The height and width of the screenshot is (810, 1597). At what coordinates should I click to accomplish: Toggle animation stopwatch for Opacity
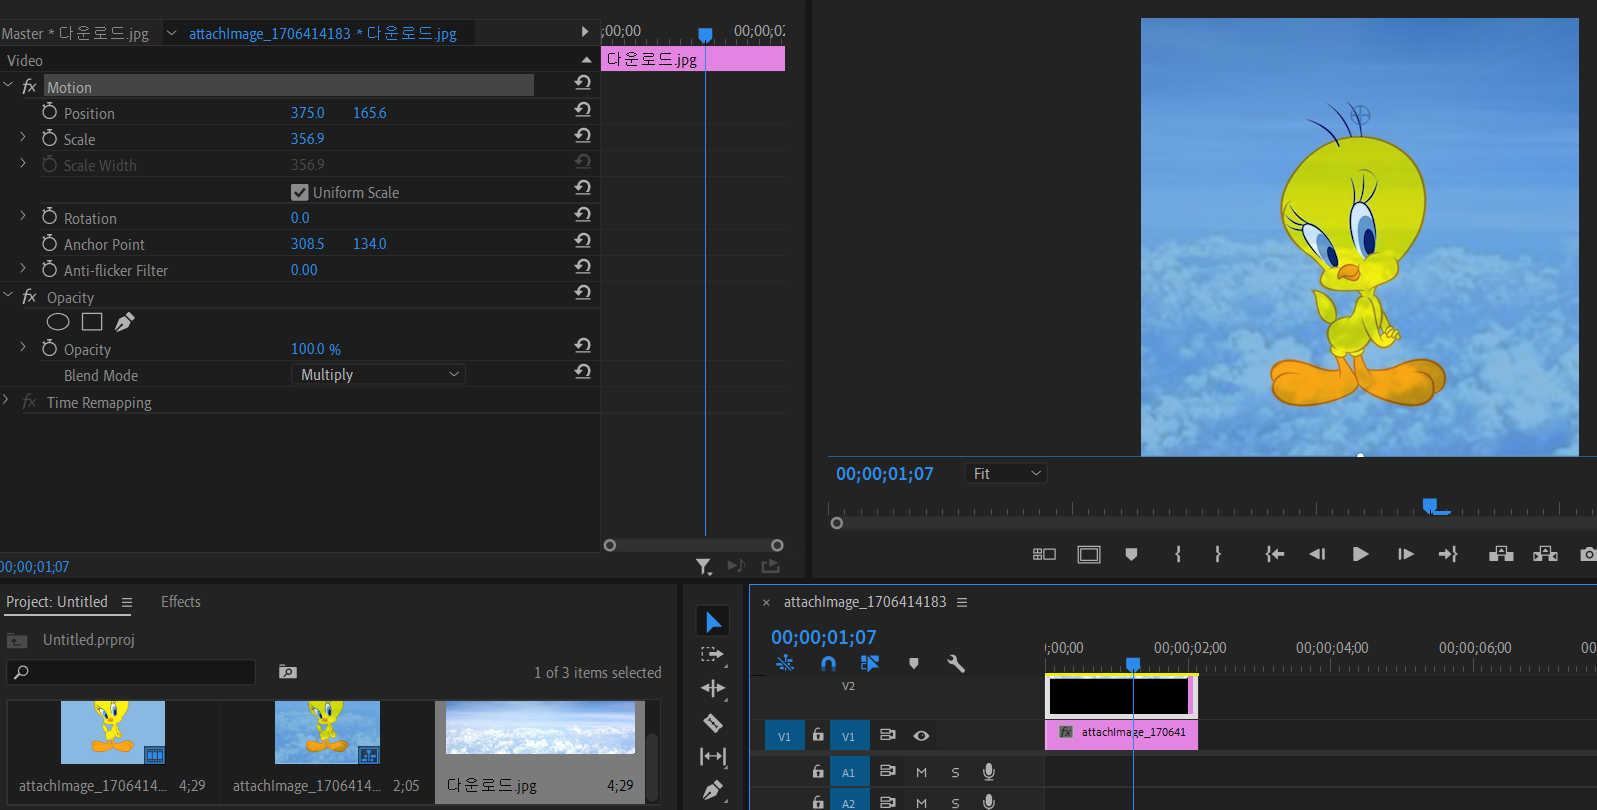pyautogui.click(x=49, y=347)
